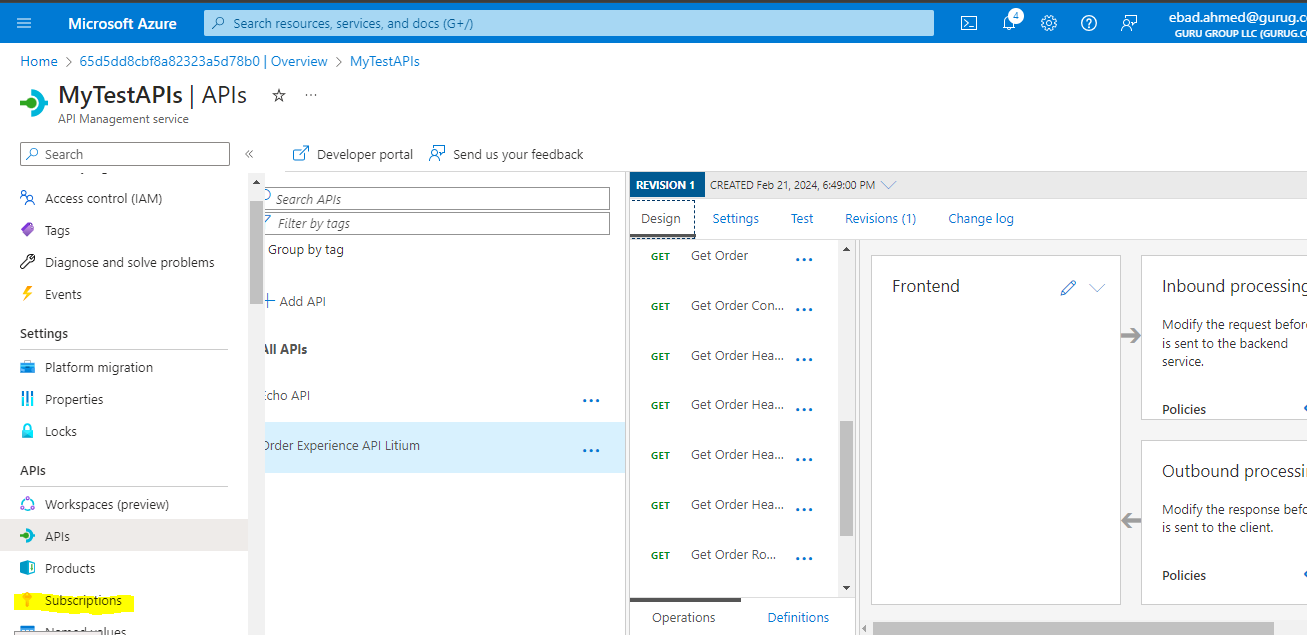Open Order Experience API Litium options ellipsis
The image size is (1307, 635).
pyautogui.click(x=591, y=450)
